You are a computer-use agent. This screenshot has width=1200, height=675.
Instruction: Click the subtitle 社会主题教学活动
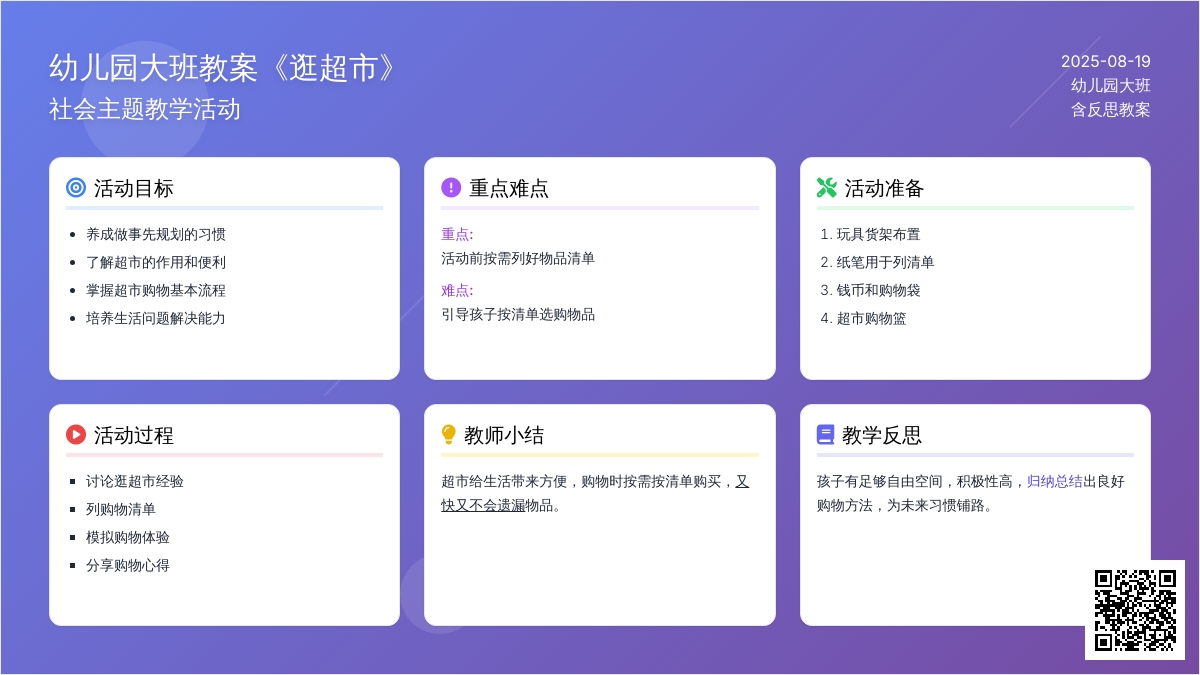(145, 109)
